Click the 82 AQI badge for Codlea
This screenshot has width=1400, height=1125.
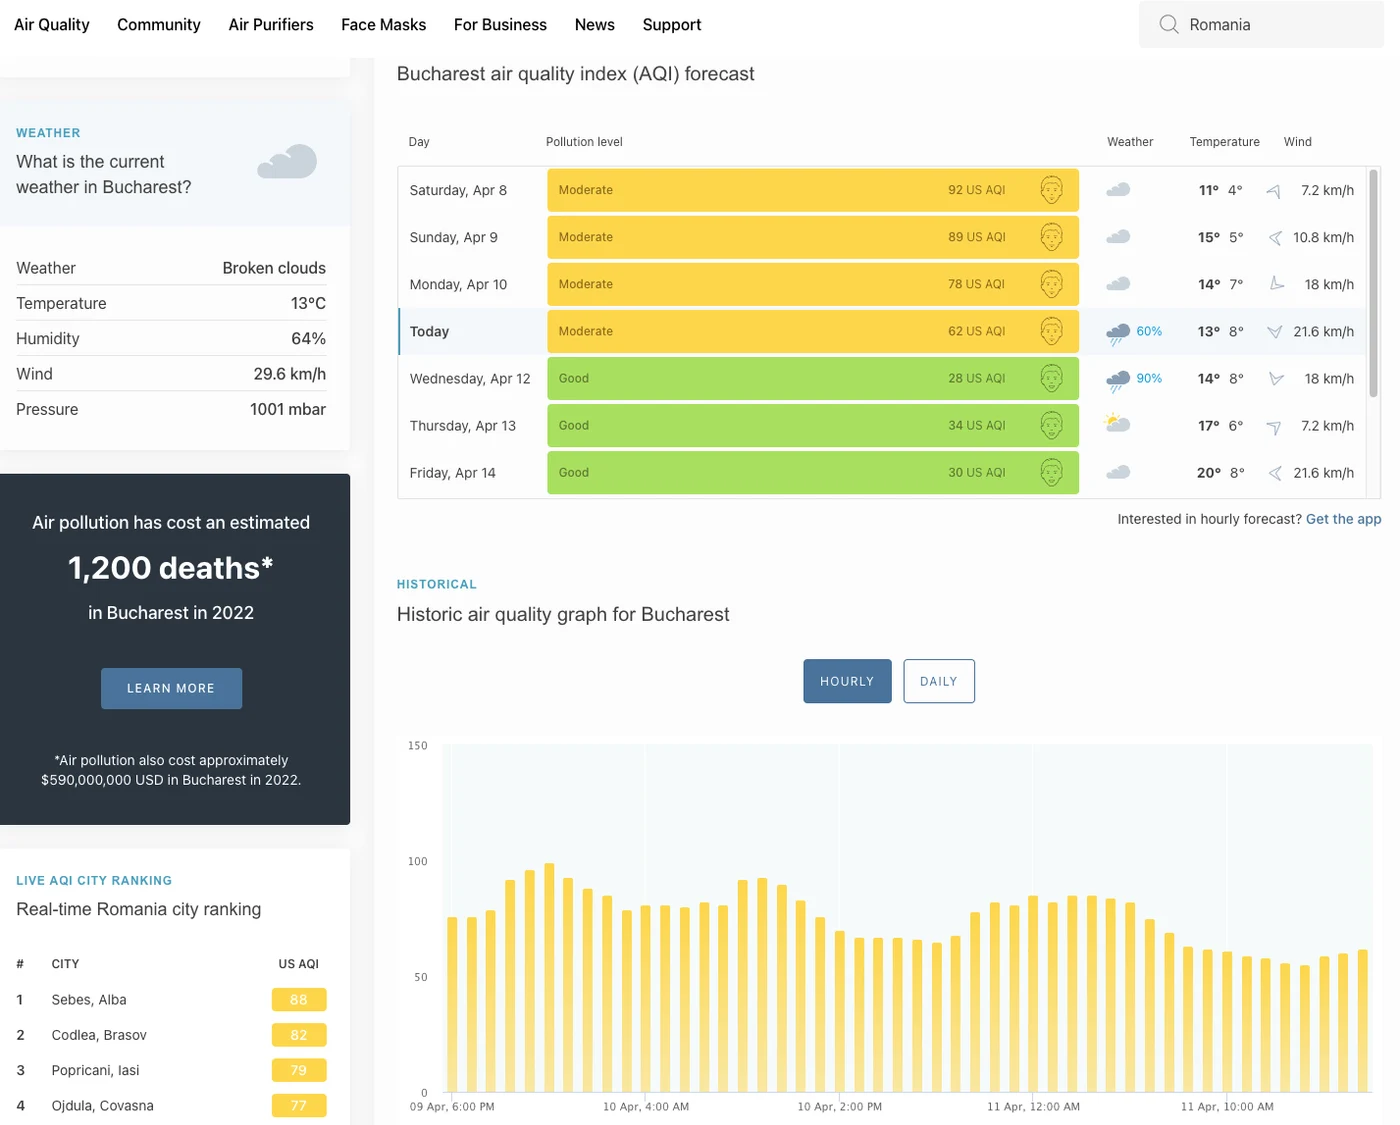point(299,1035)
